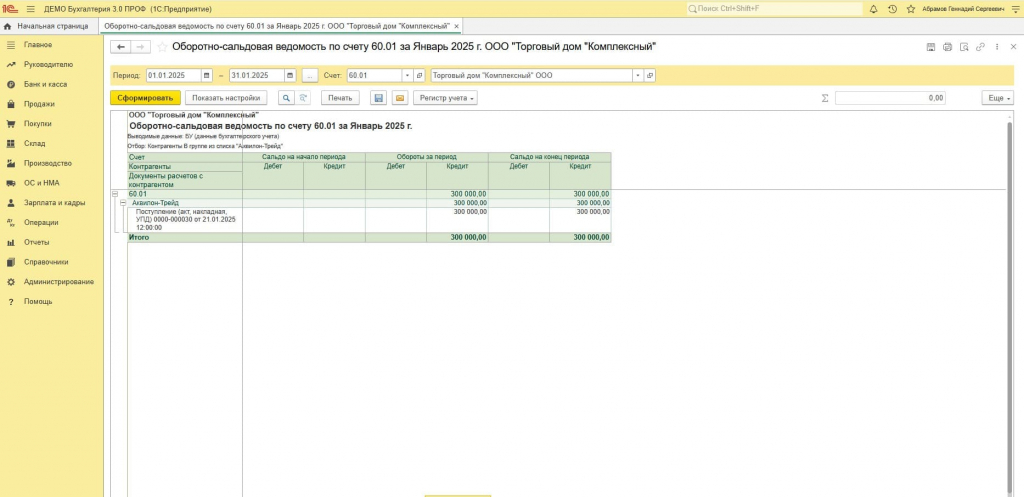Open favorites star in top bar
This screenshot has width=1024, height=497.
910,9
